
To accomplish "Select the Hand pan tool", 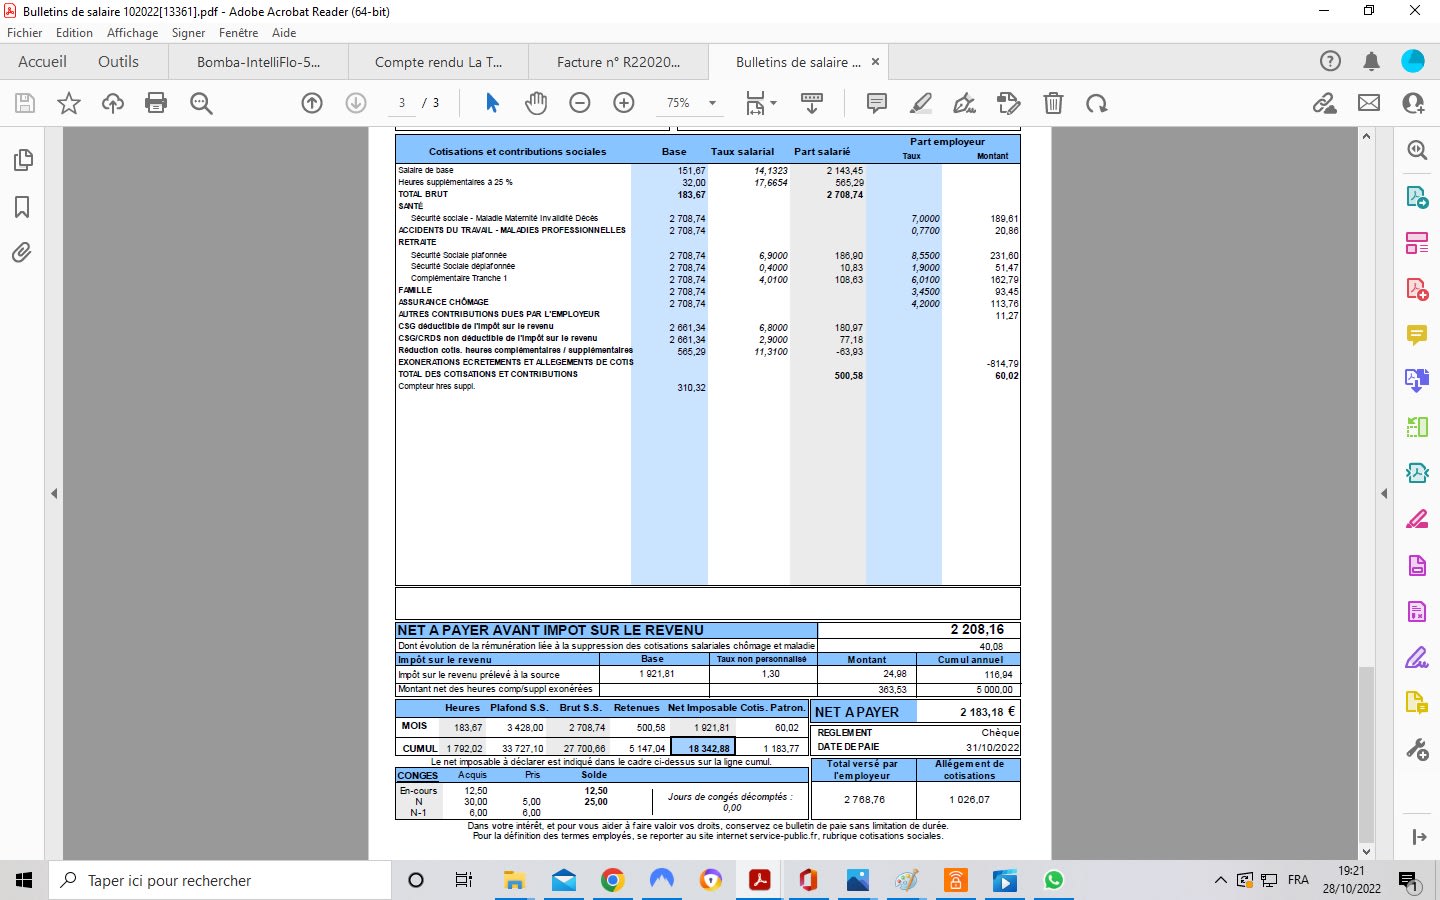I will point(536,103).
